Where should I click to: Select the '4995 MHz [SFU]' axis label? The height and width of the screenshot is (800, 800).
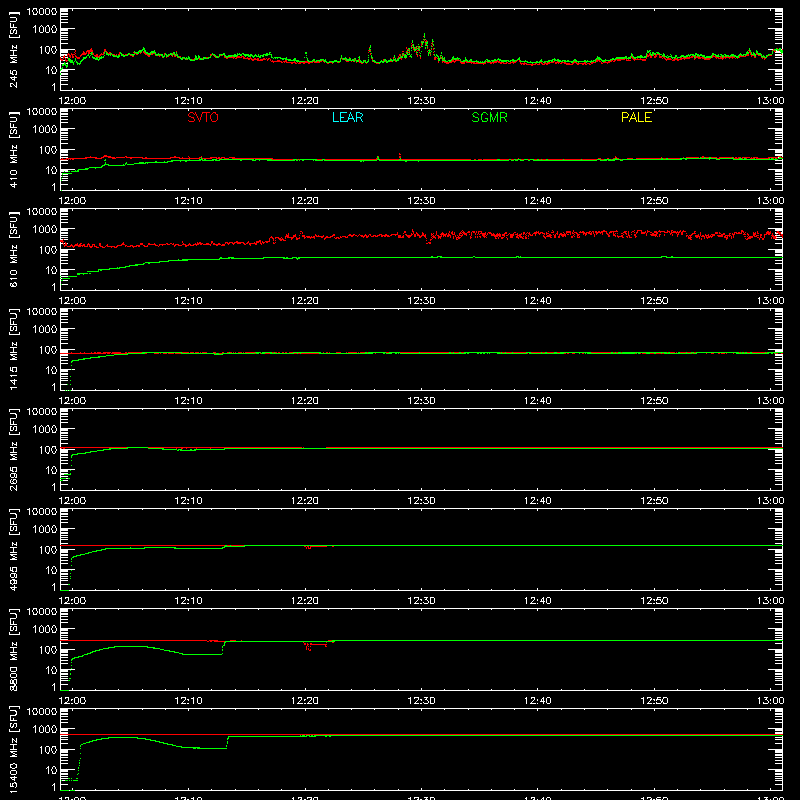pyautogui.click(x=13, y=549)
